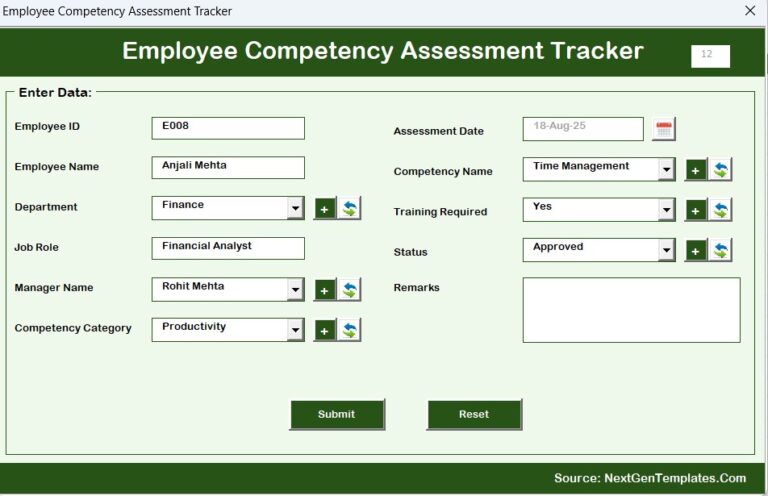This screenshot has width=768, height=496.
Task: Refresh the Manager Name list
Action: pyautogui.click(x=349, y=290)
